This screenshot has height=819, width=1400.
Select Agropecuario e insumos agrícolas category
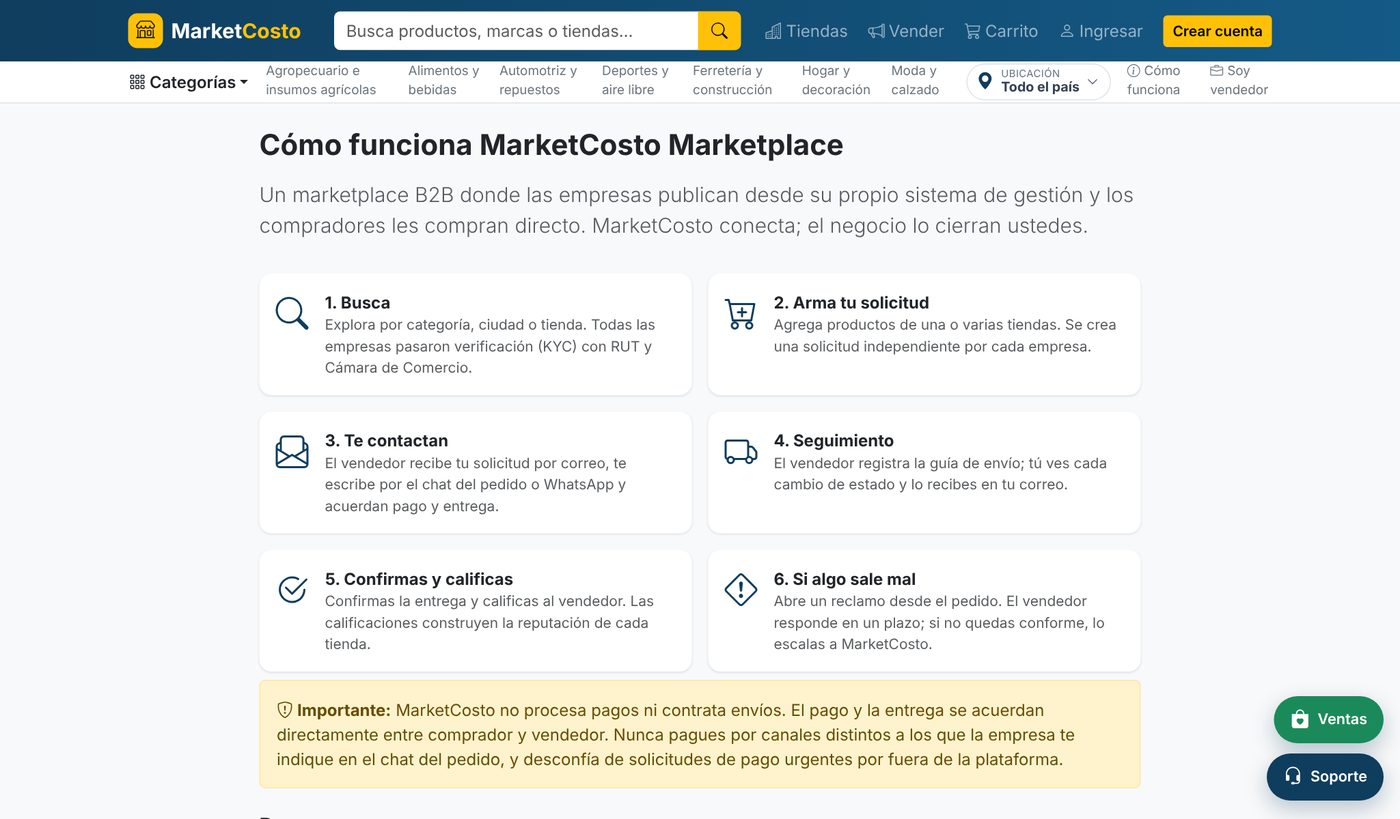tap(321, 80)
